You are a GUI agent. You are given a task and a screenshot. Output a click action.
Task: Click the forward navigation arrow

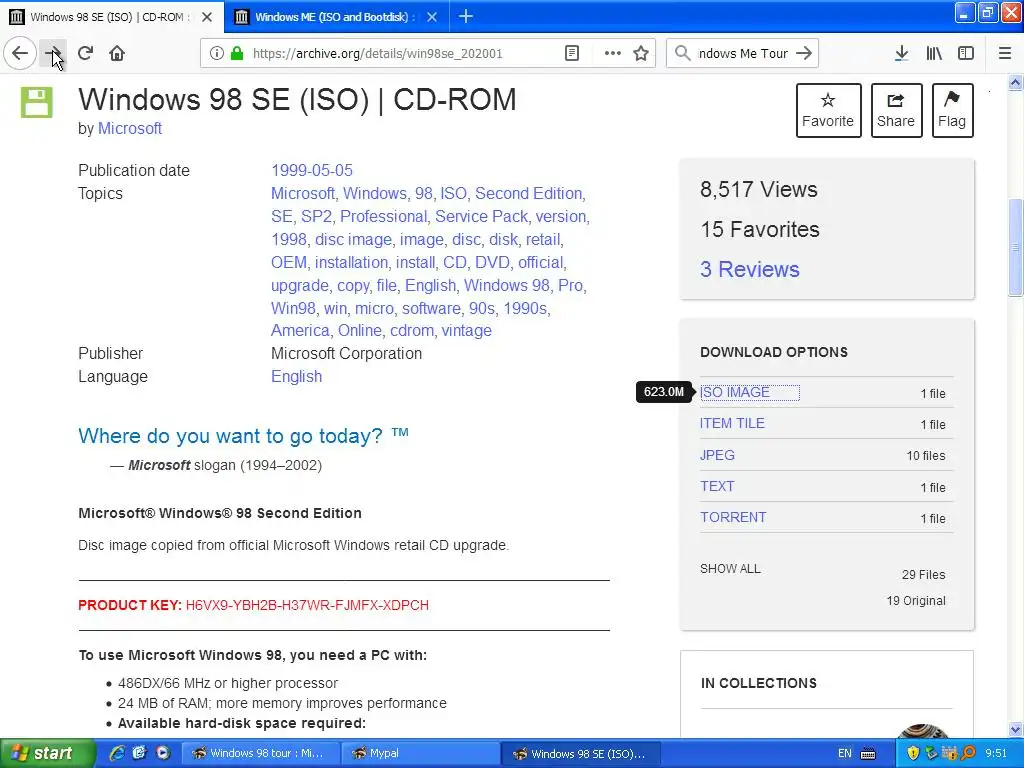(x=54, y=53)
